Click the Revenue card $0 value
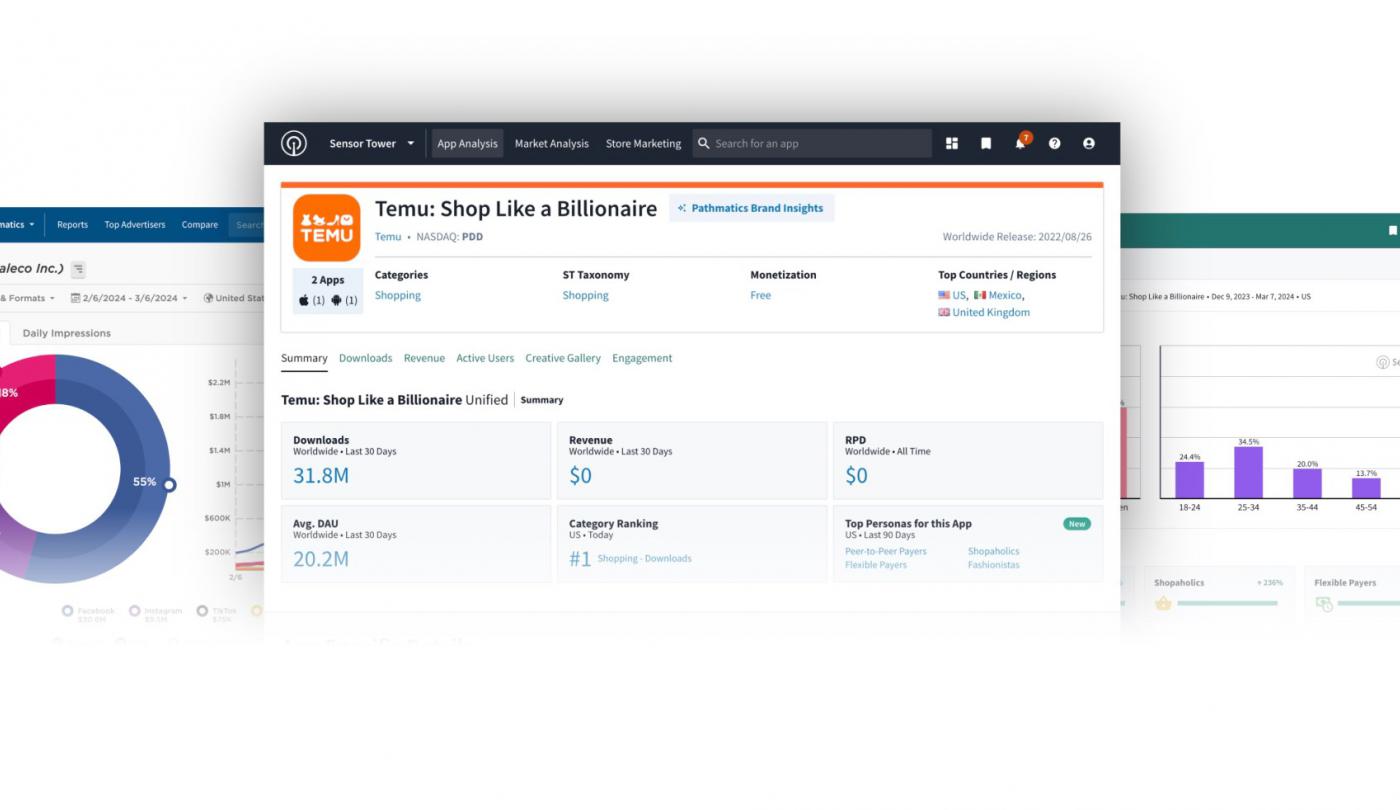1400x810 pixels. point(580,476)
